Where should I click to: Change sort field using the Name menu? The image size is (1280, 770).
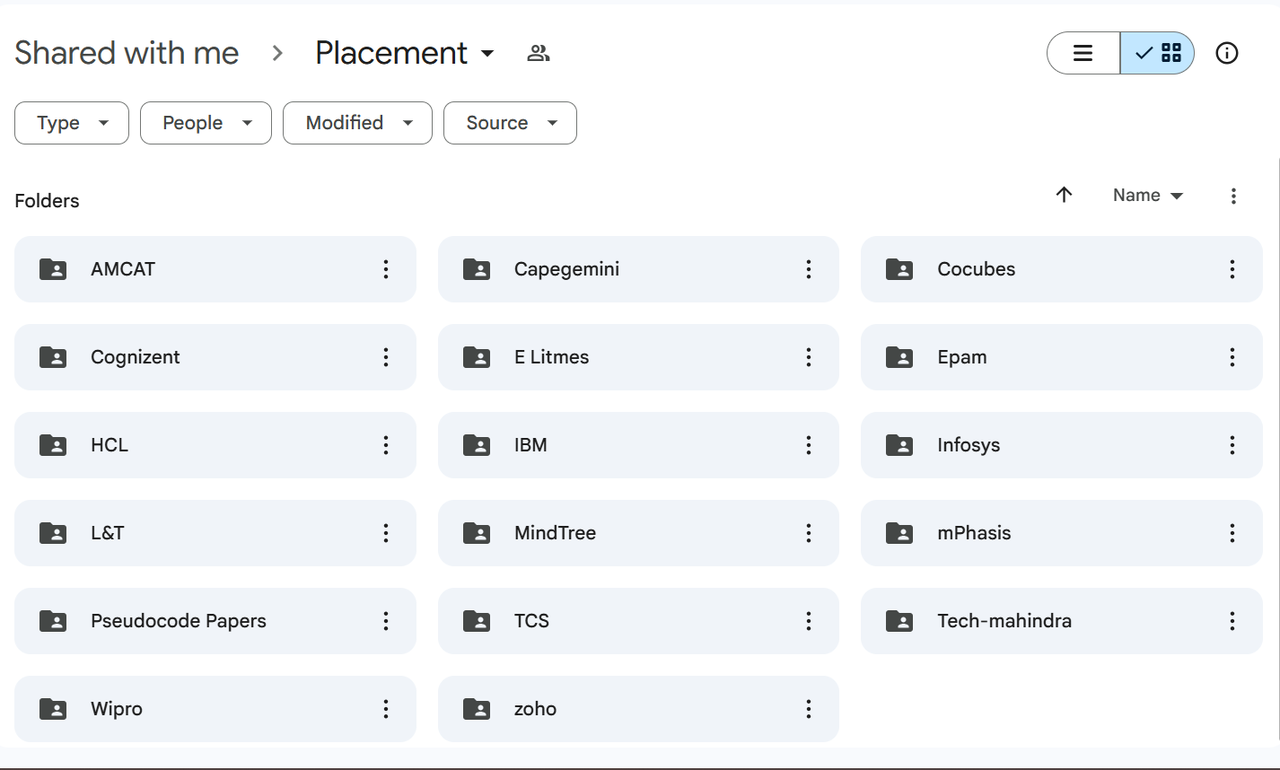[1148, 196]
